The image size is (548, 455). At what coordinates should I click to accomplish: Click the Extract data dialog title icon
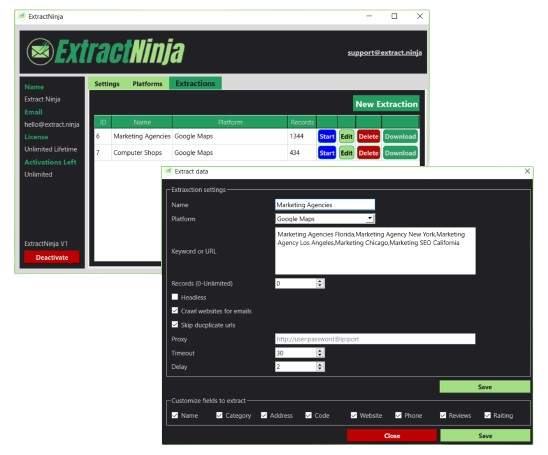[169, 172]
